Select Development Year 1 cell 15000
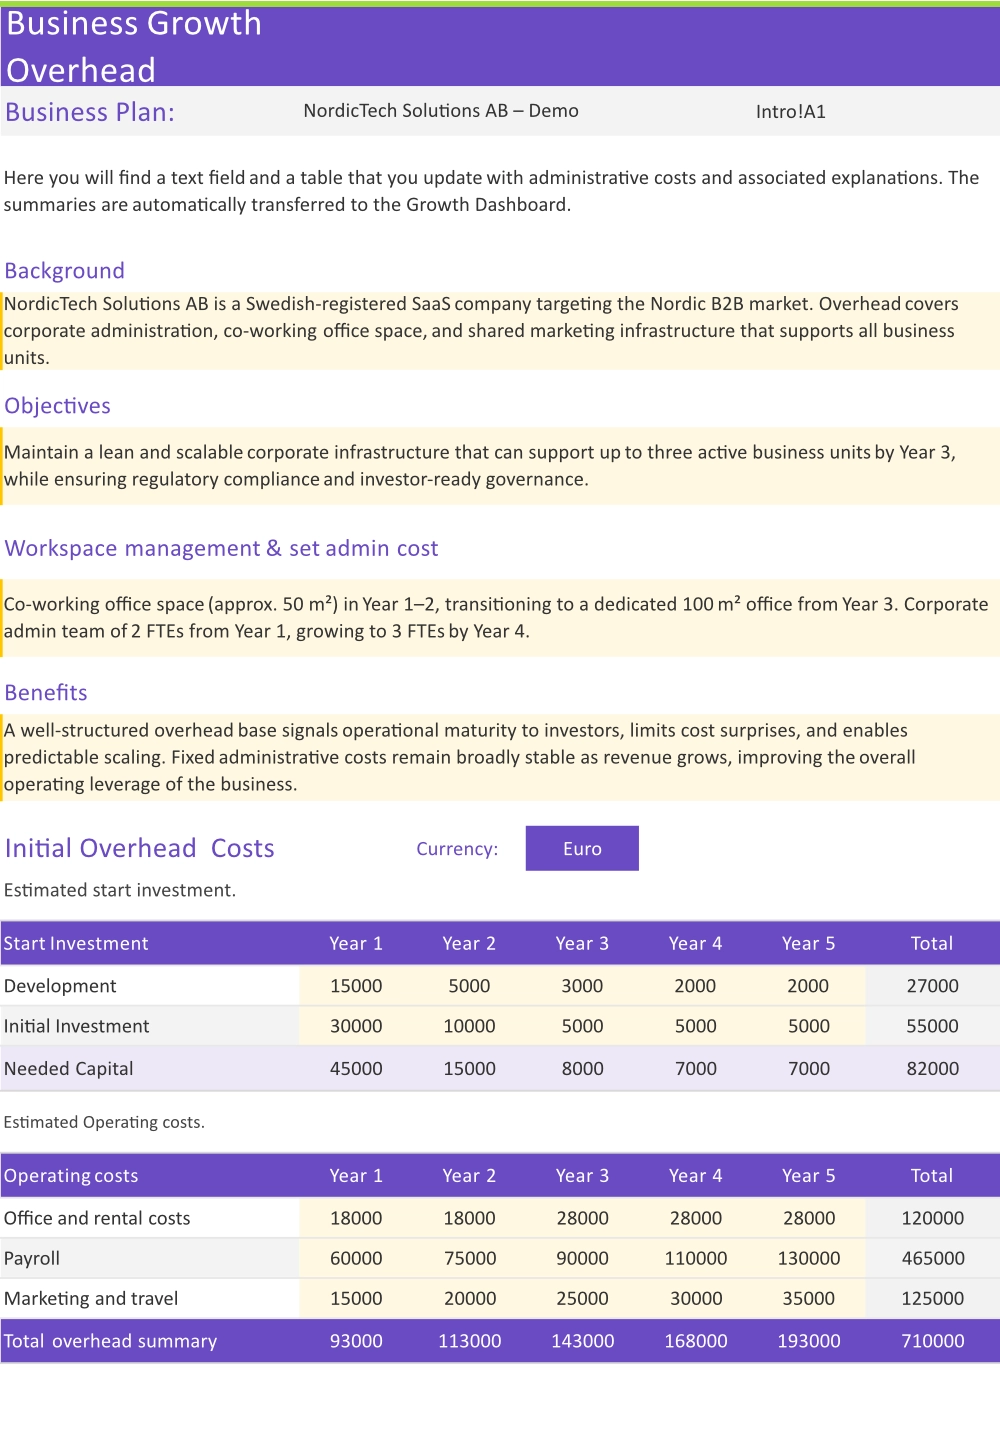The image size is (1000, 1436). [x=356, y=986]
